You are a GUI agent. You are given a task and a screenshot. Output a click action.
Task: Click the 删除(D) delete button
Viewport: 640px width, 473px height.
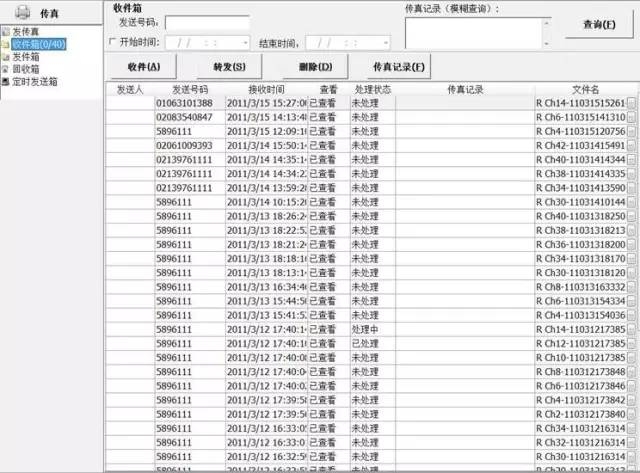coord(308,67)
